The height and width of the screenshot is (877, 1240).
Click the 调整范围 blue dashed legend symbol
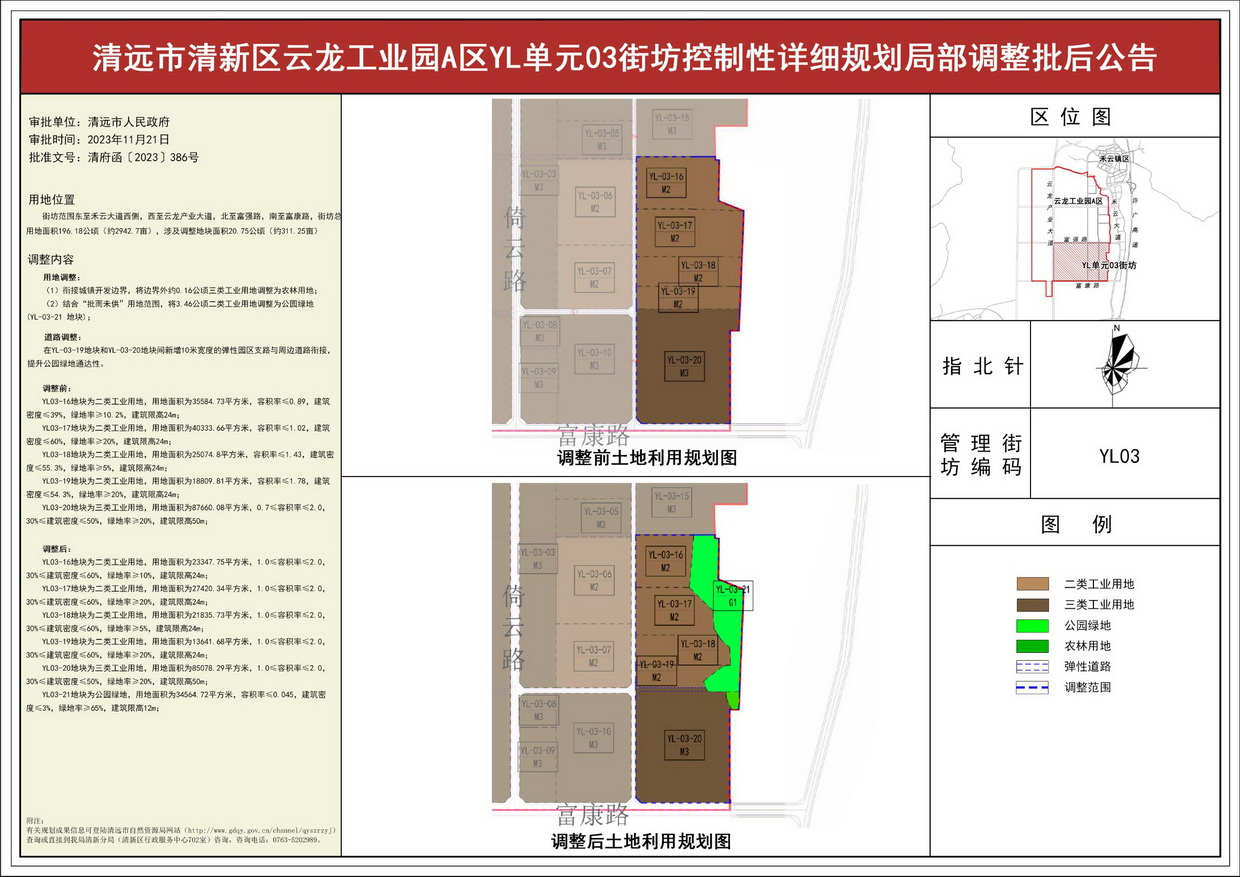click(1032, 687)
